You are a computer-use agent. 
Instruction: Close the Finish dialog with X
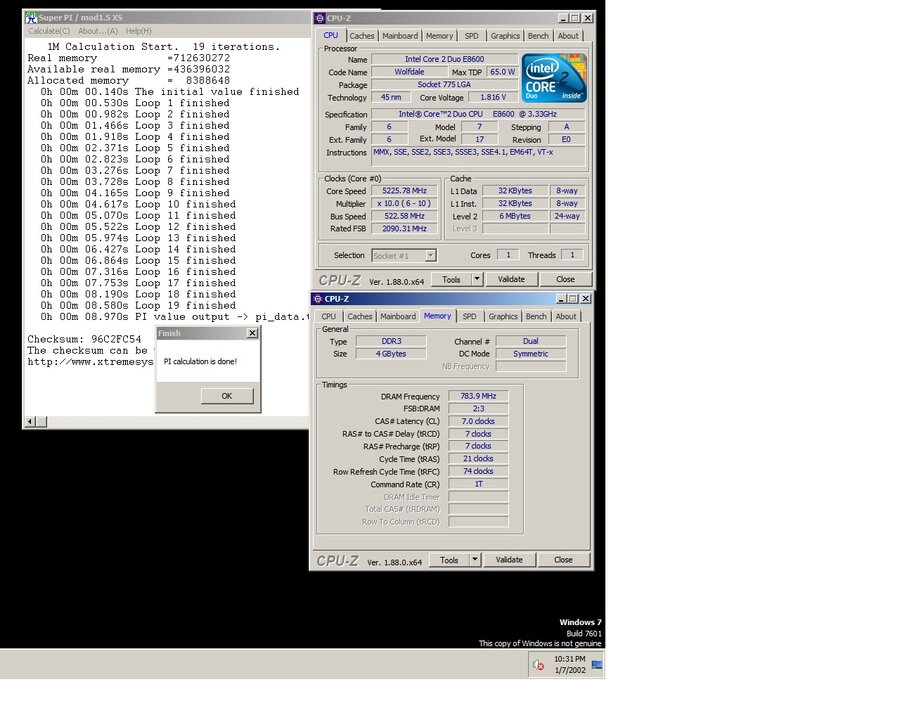(252, 333)
